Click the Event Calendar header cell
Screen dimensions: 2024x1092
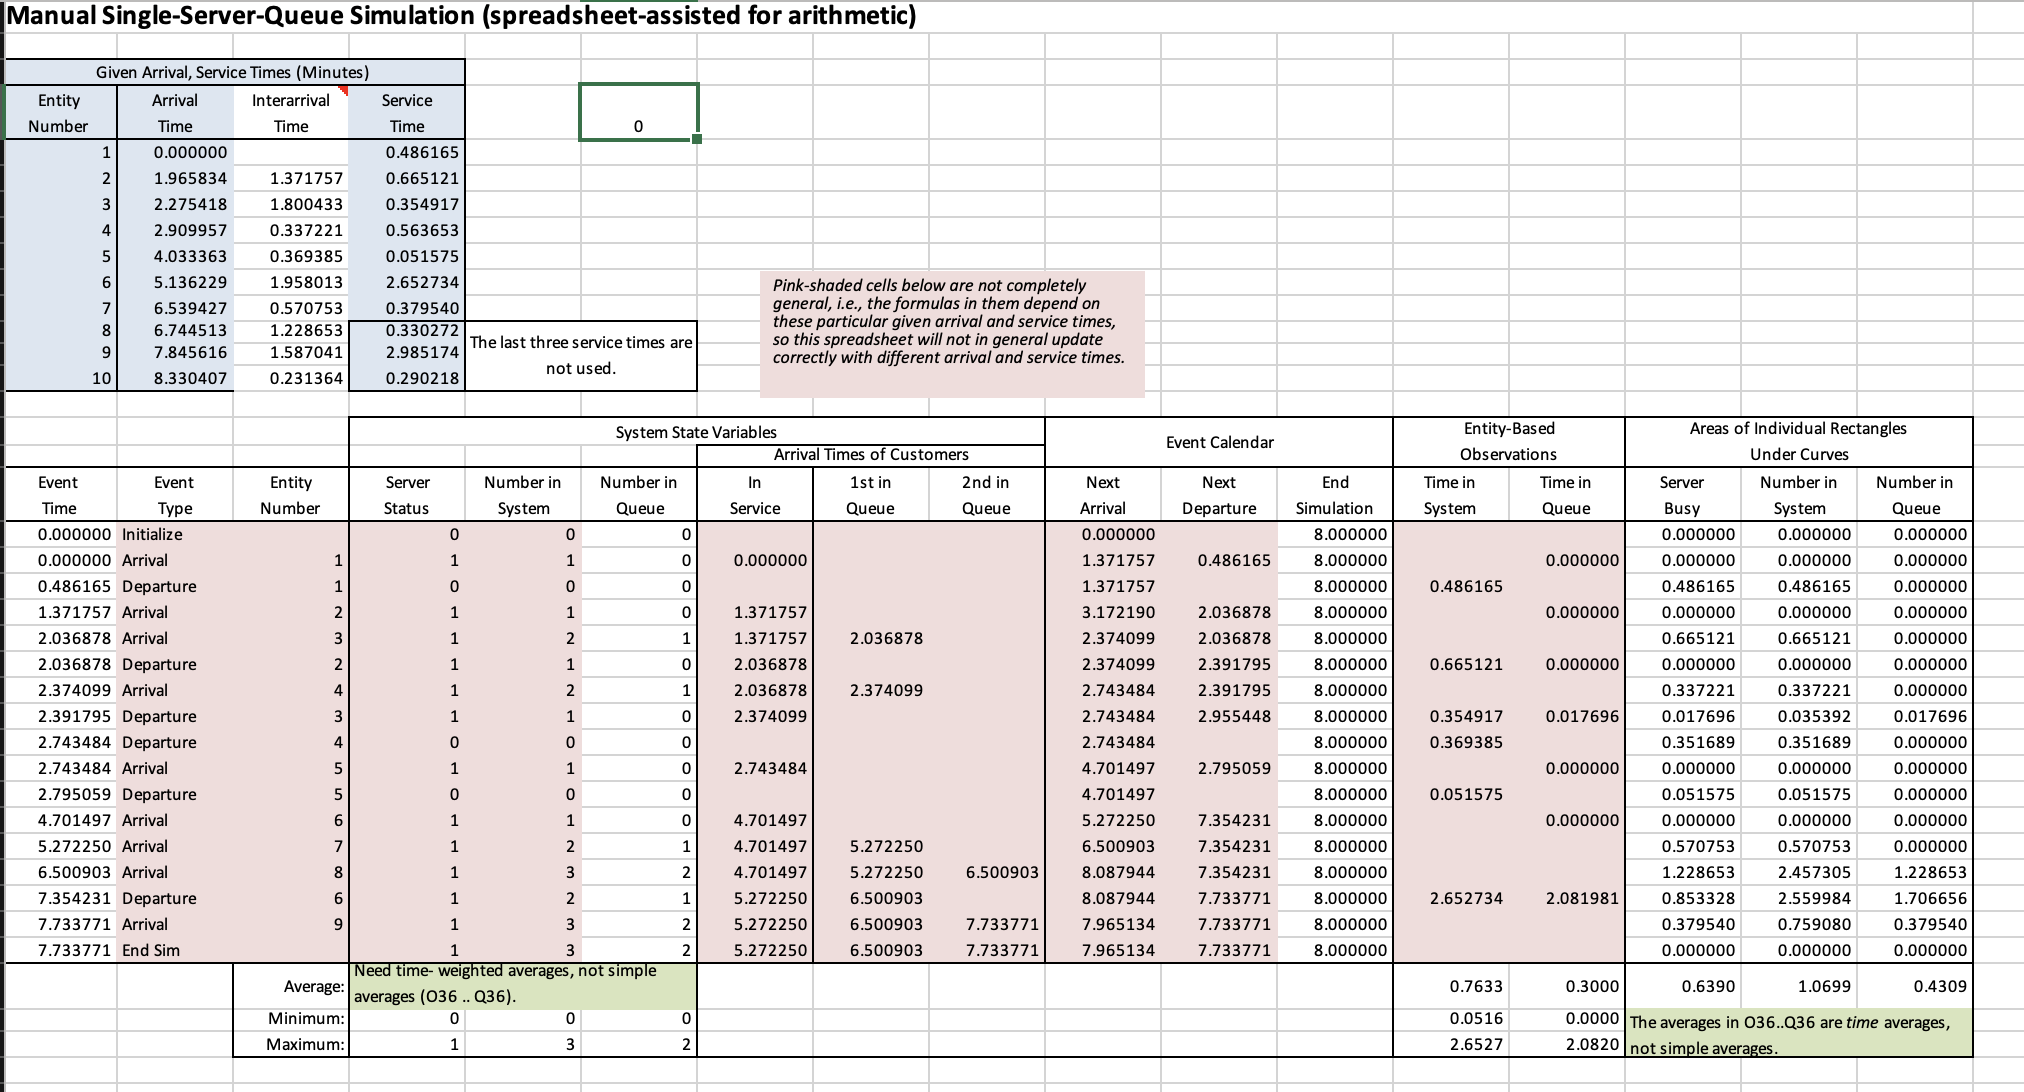click(x=1219, y=441)
